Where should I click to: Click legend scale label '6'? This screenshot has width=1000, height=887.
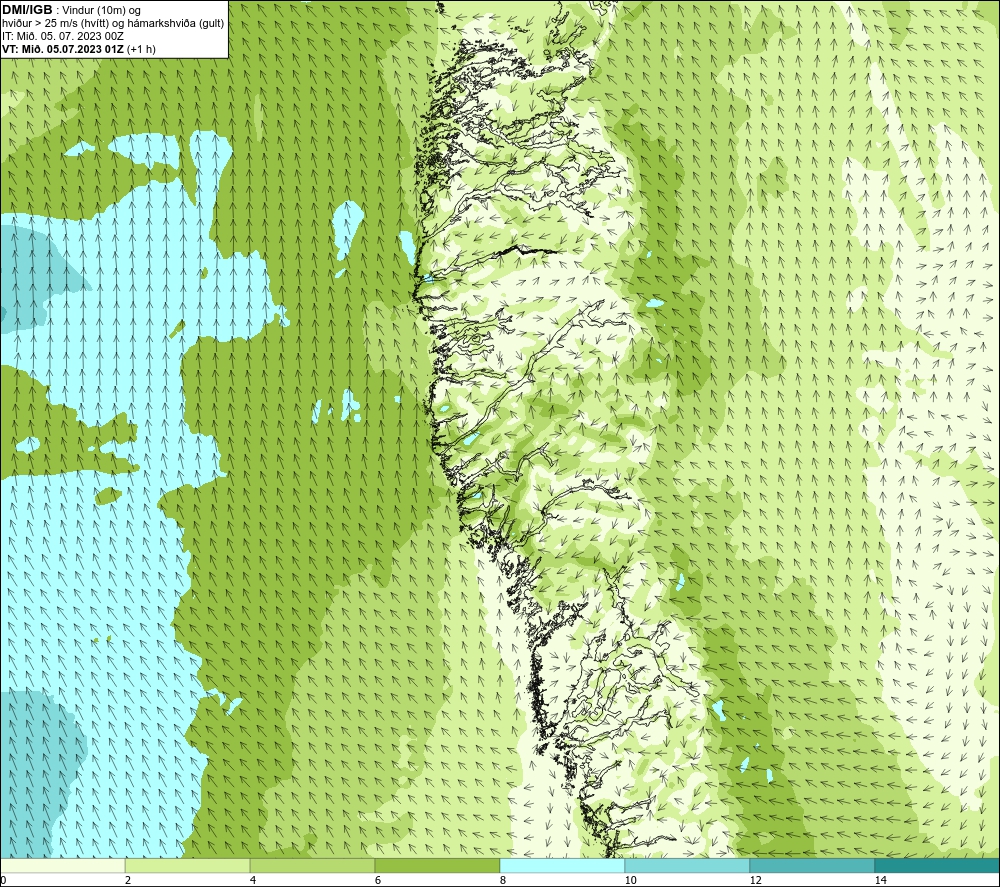pyautogui.click(x=378, y=880)
